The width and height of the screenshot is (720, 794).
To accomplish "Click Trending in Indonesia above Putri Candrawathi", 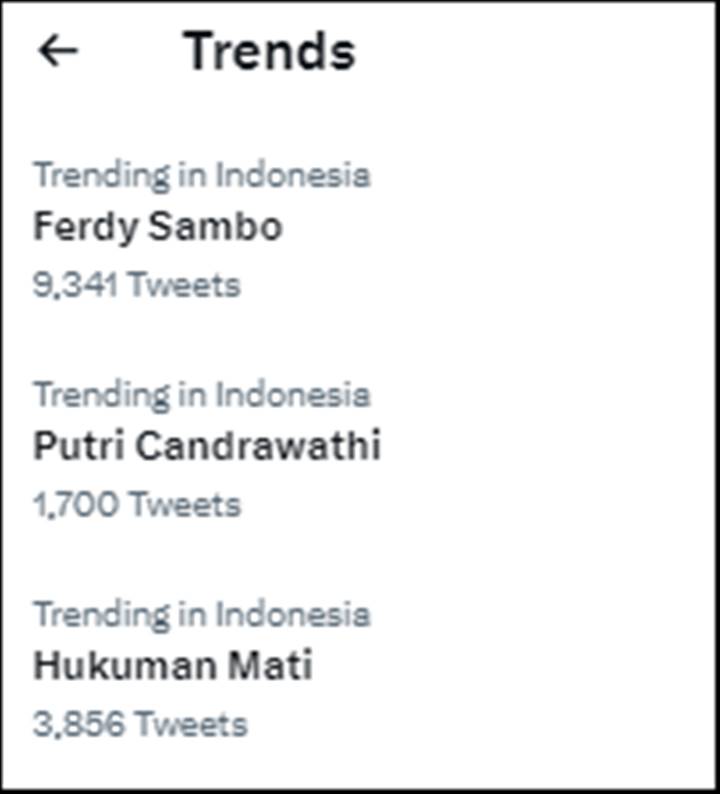I will pos(202,395).
